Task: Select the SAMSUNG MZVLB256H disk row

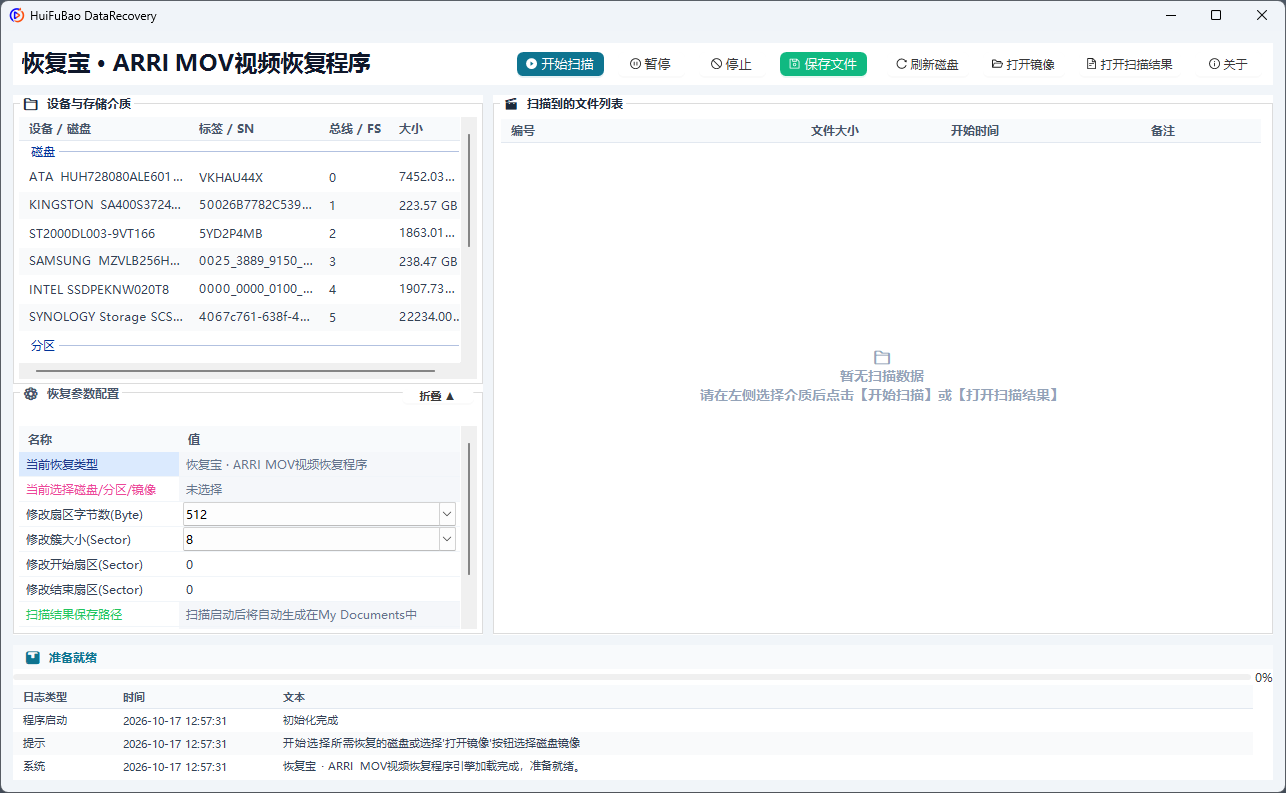Action: click(x=240, y=261)
